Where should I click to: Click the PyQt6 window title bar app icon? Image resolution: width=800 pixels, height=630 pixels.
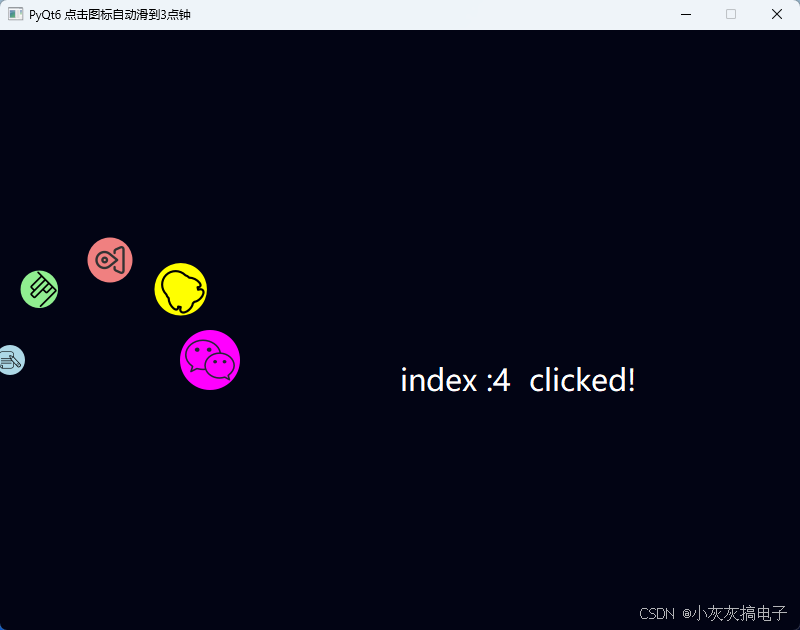15,14
